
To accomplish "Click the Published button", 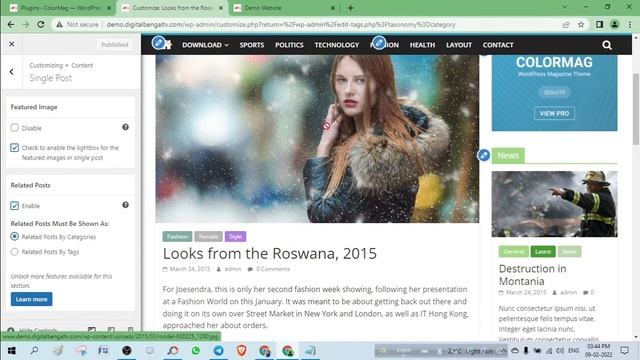I will coord(115,44).
